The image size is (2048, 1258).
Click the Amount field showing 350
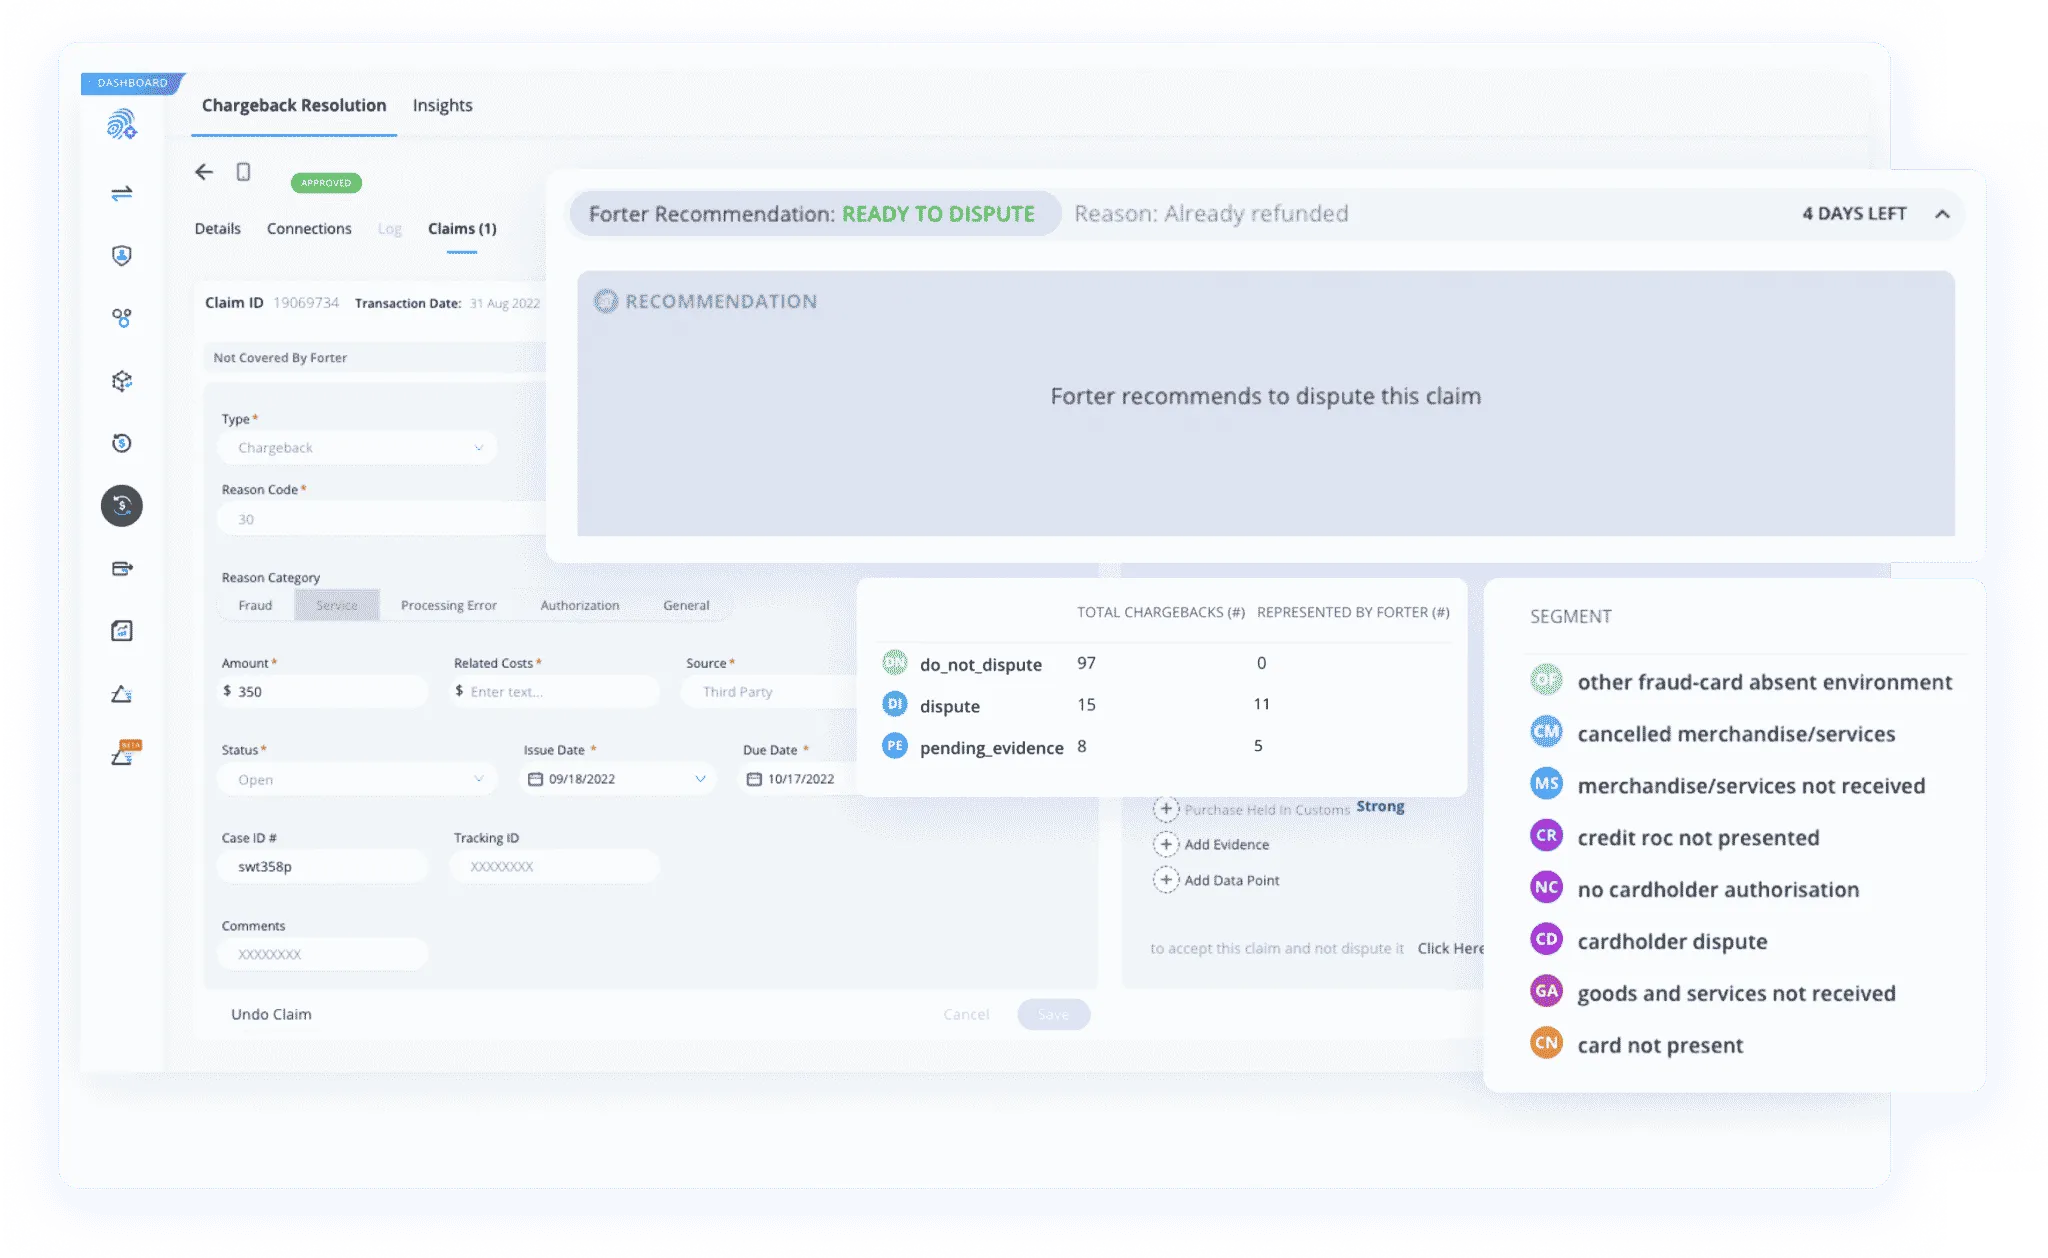[x=323, y=691]
